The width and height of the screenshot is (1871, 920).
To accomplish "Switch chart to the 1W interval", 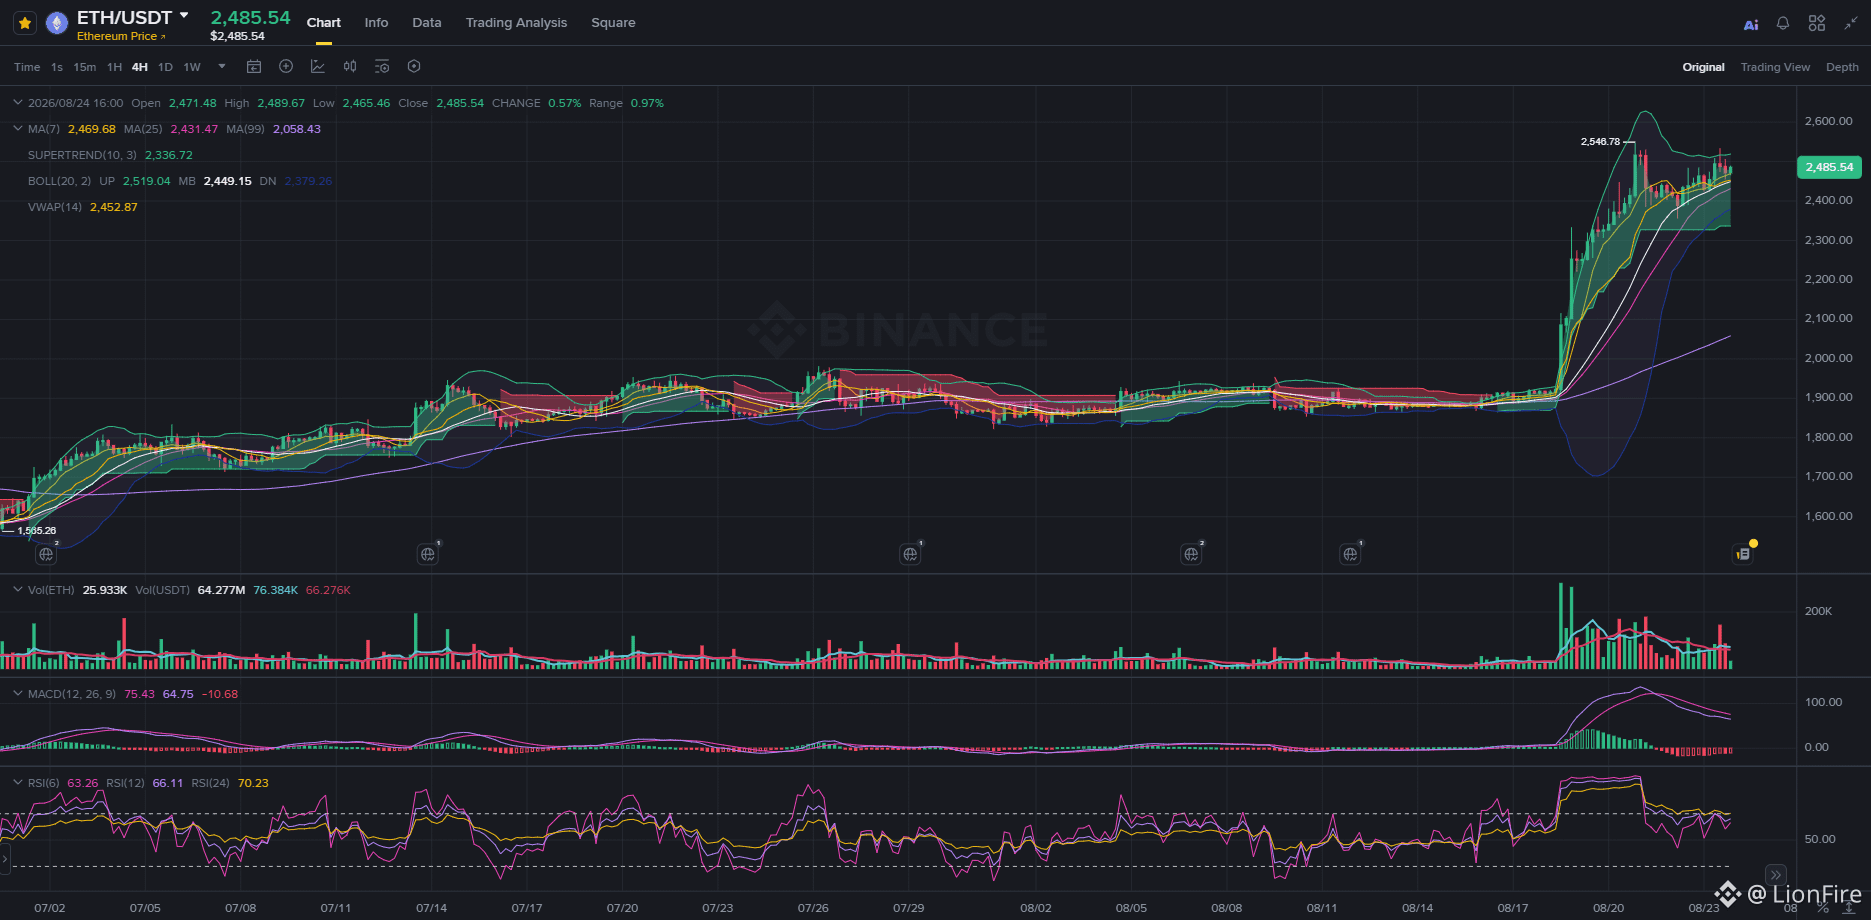I will pos(192,67).
